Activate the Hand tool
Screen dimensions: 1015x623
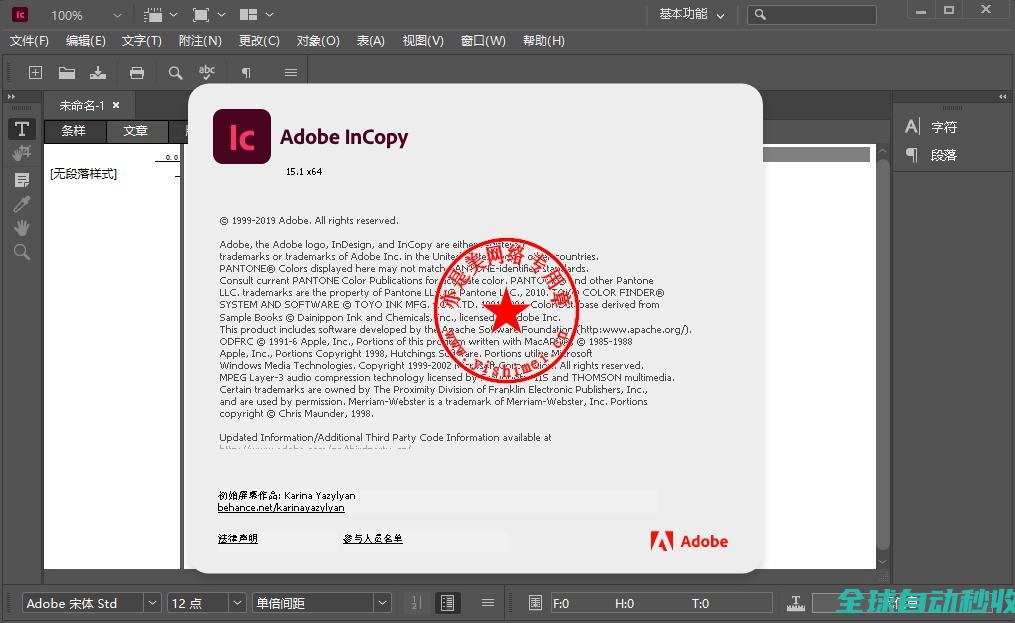pos(21,228)
